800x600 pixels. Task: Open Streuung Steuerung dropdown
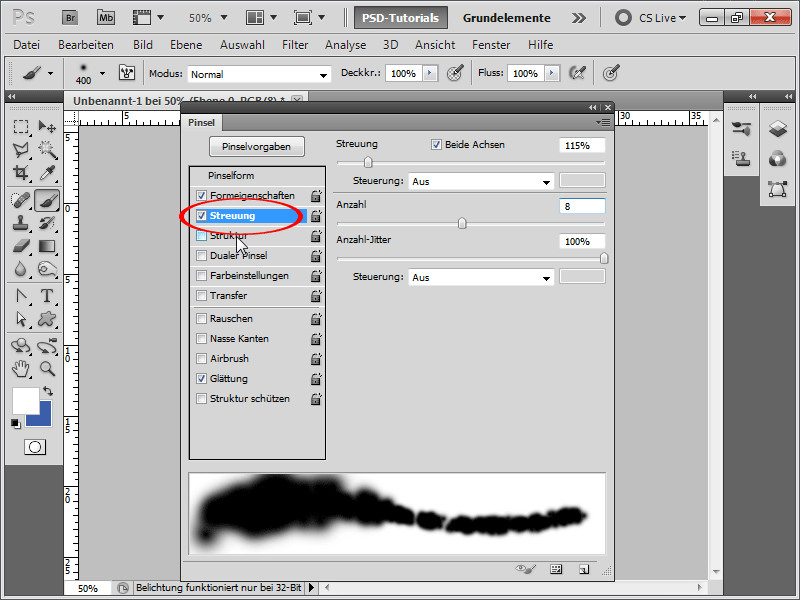pos(481,182)
